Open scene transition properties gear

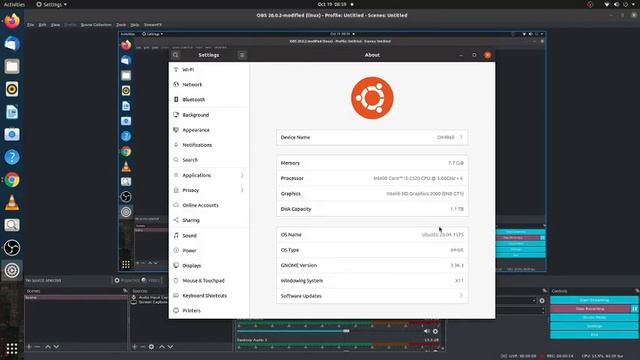click(542, 300)
